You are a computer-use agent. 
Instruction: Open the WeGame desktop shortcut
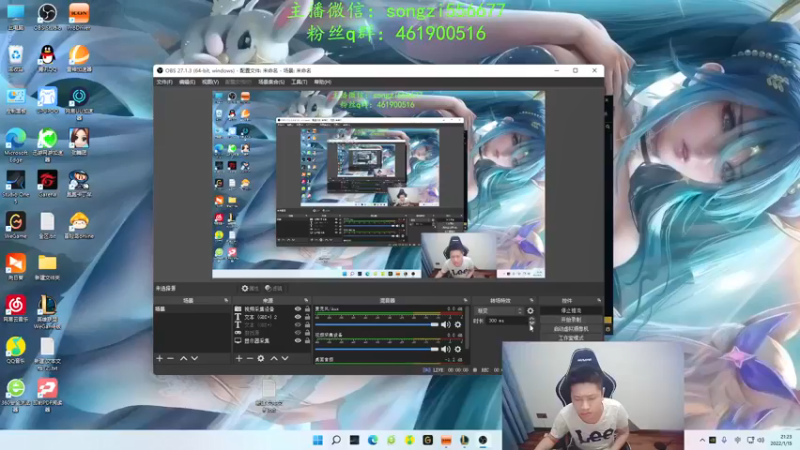point(16,226)
